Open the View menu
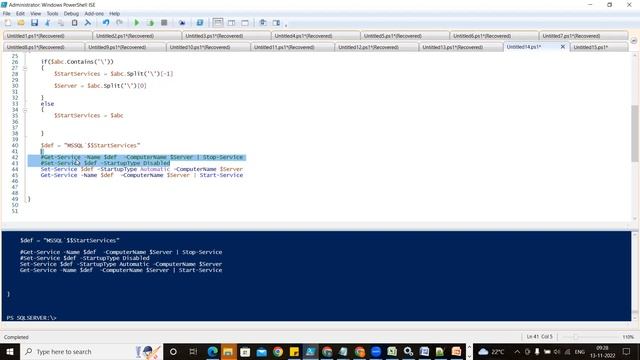The height and width of the screenshot is (360, 640). [x=36, y=13]
